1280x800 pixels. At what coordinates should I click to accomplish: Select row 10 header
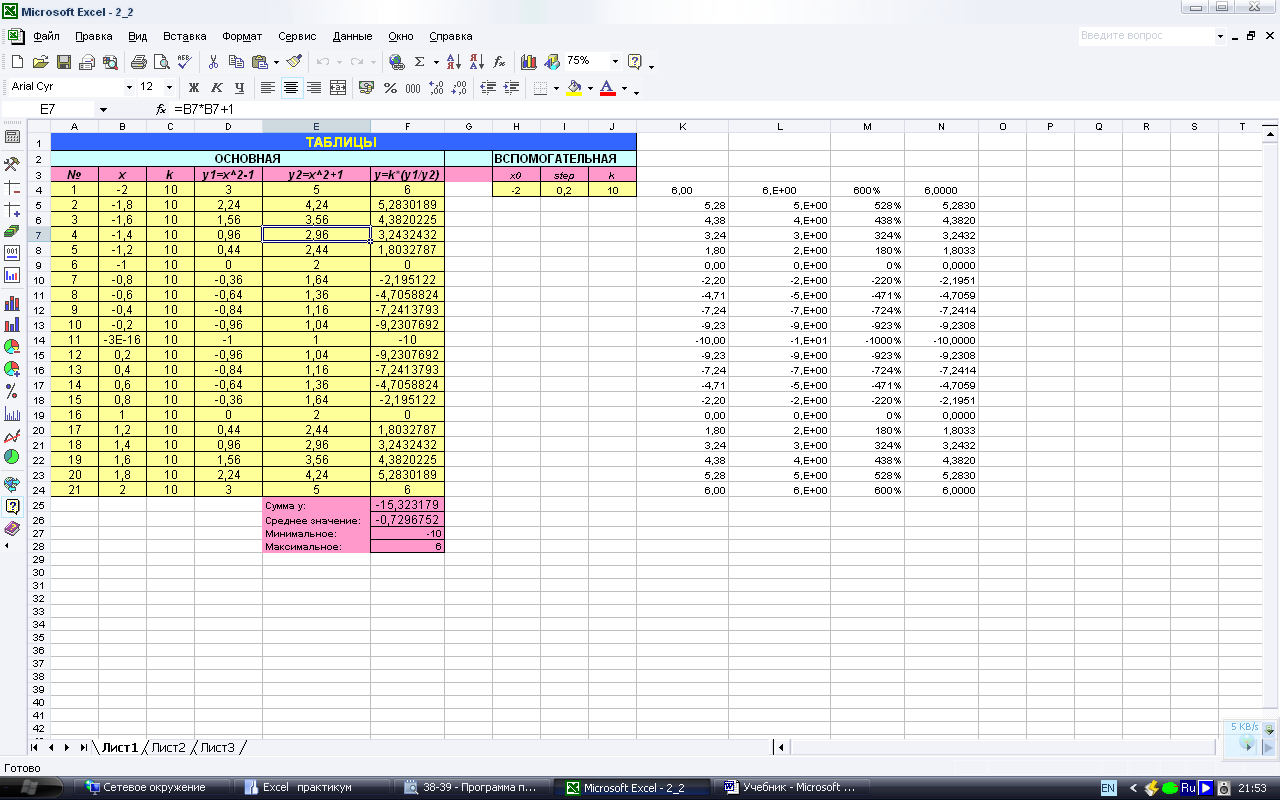(39, 280)
